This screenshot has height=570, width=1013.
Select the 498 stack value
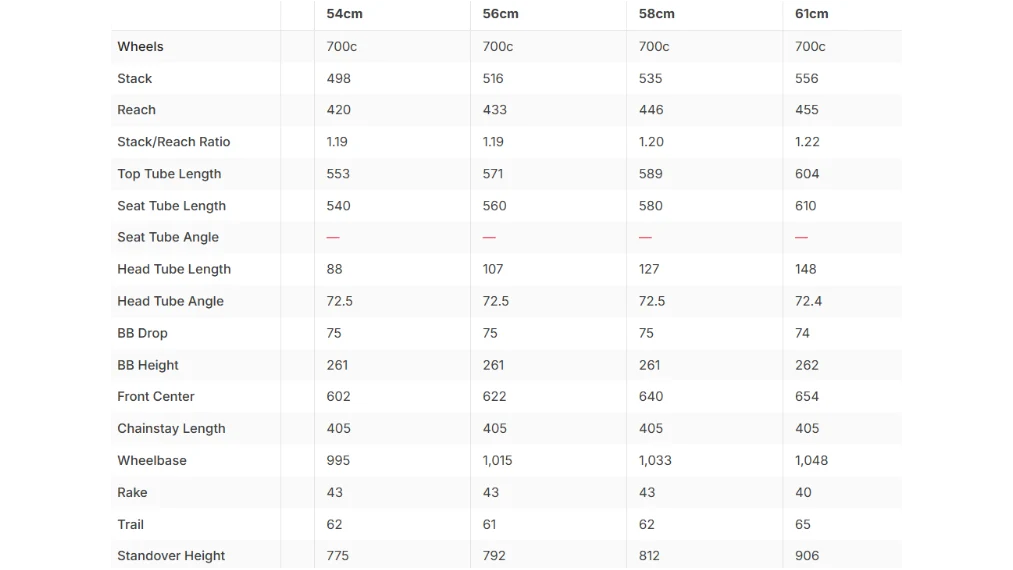[339, 78]
